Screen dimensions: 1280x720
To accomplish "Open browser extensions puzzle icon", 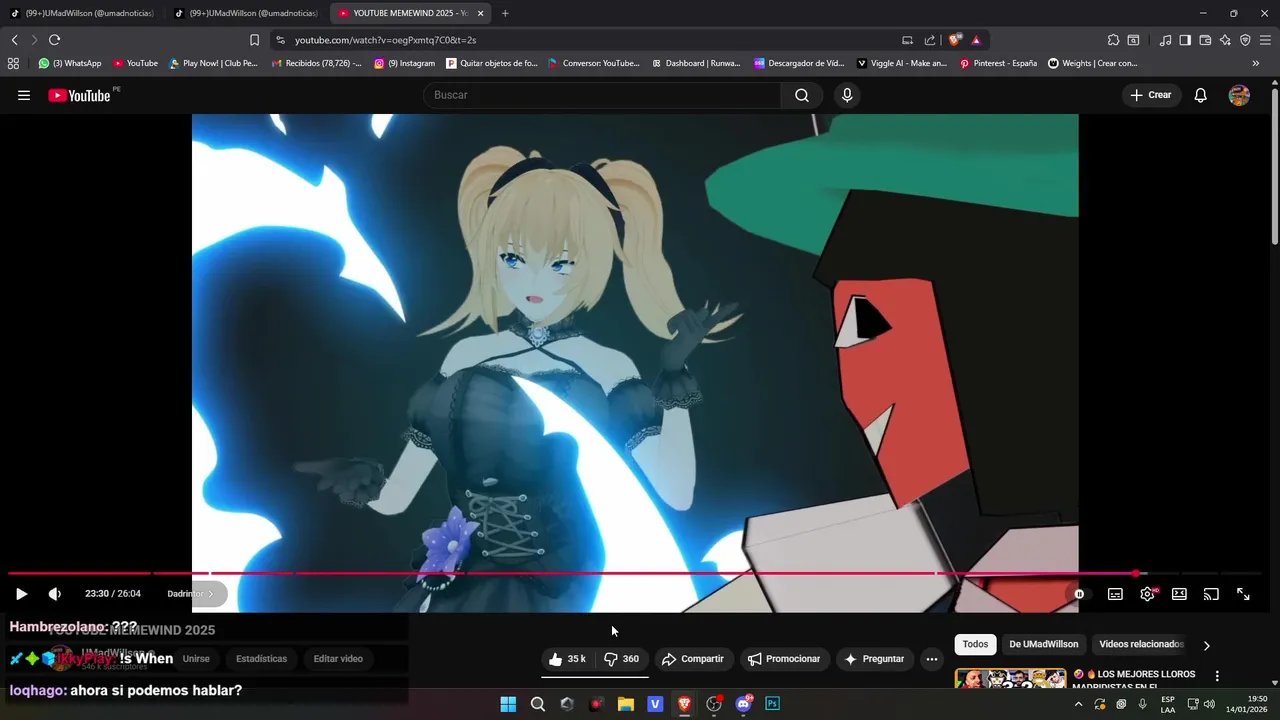I will [x=1113, y=40].
